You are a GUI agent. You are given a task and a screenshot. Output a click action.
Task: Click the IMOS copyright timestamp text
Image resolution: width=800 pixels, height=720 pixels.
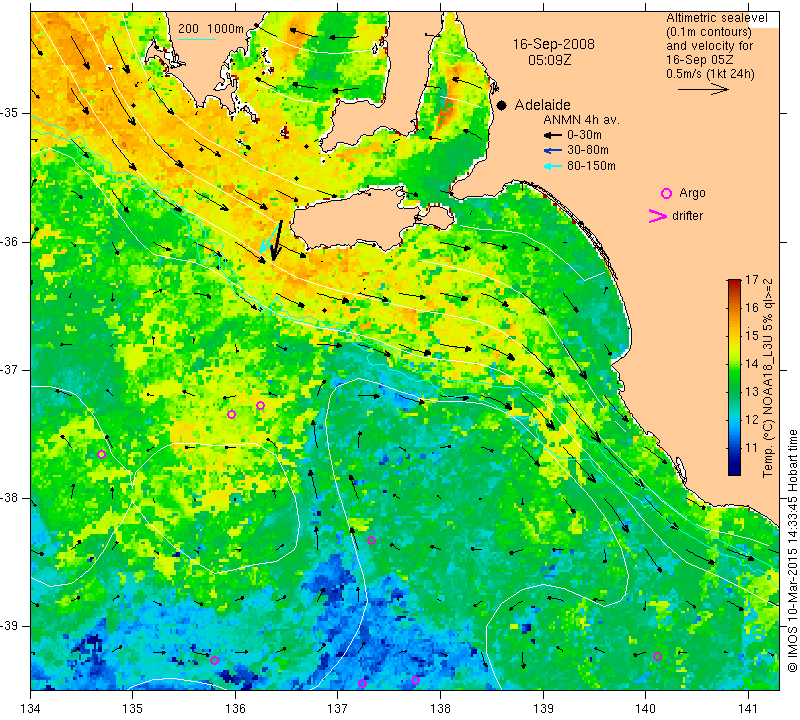tap(792, 550)
